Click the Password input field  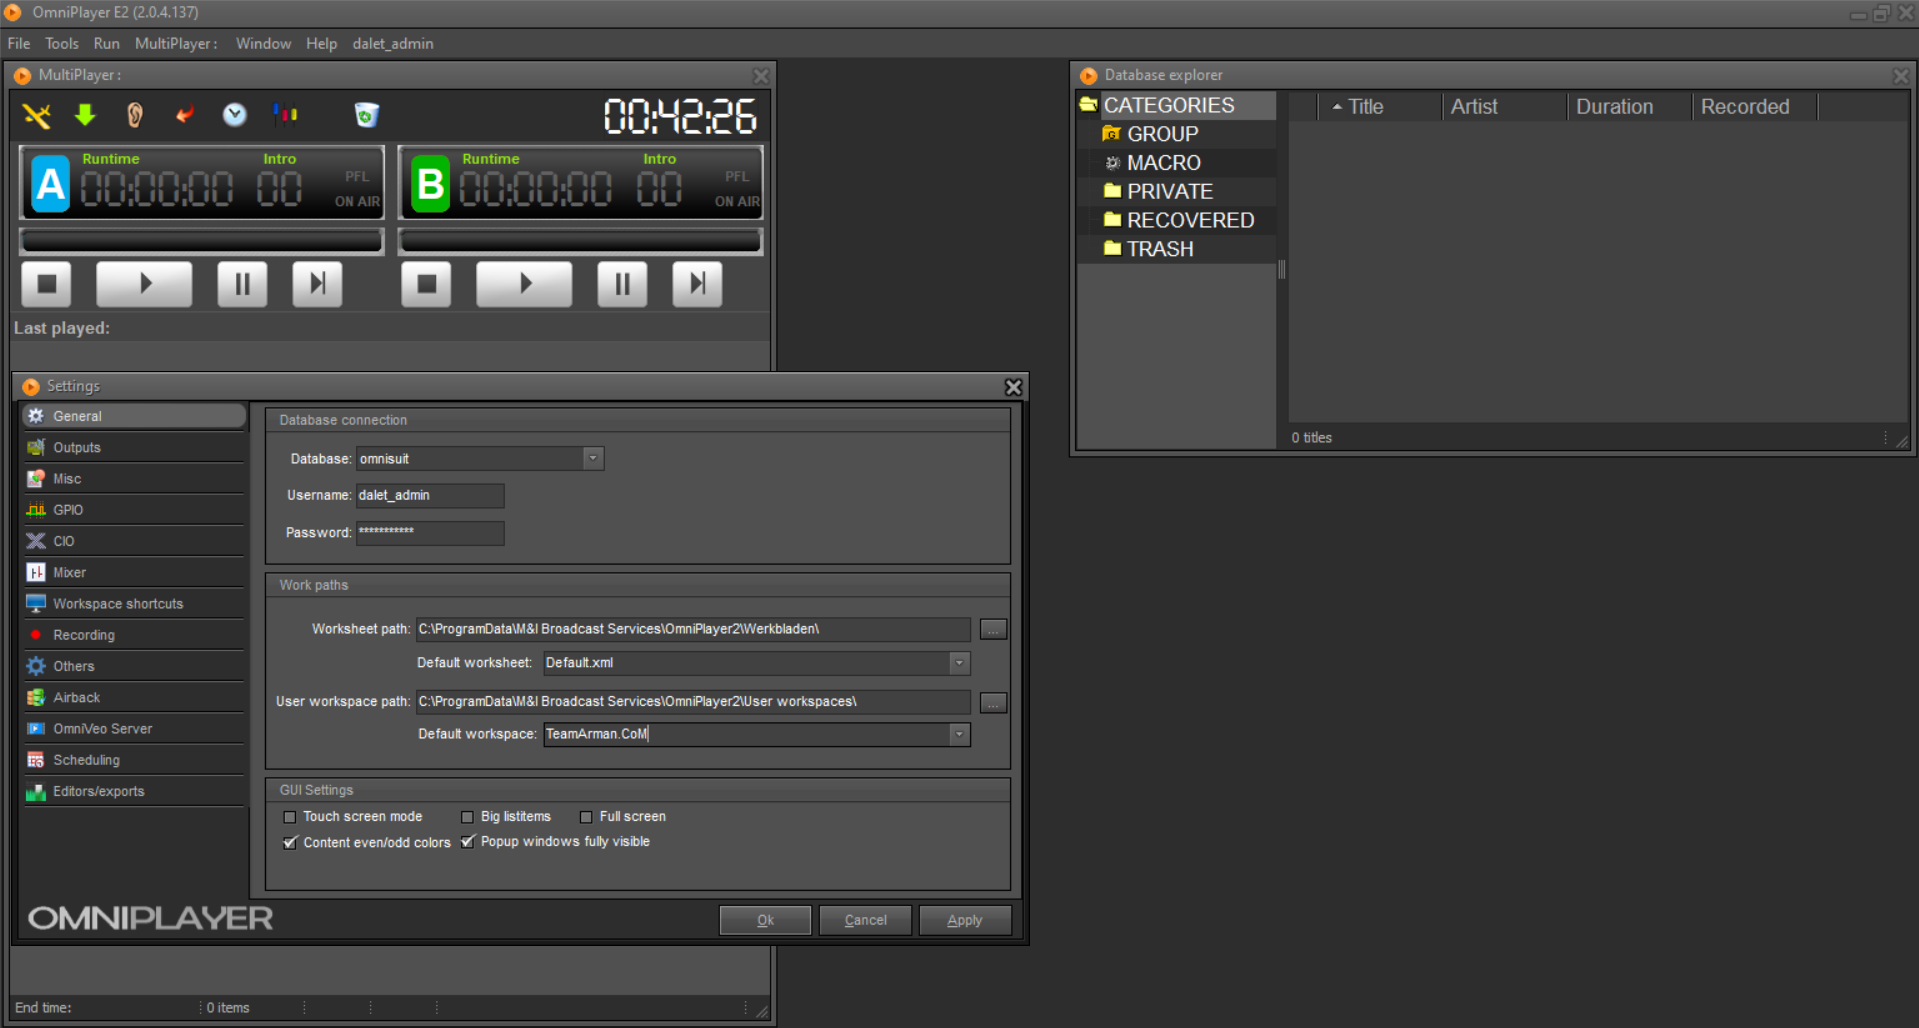coord(430,533)
